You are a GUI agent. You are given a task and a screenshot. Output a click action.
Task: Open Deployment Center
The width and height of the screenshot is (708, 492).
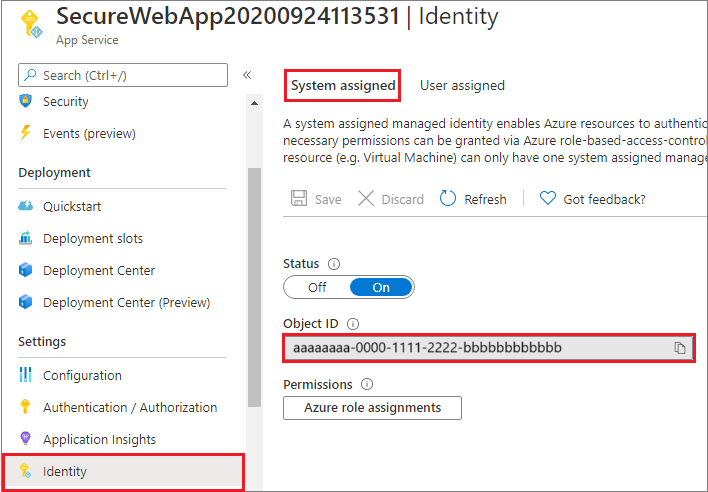(99, 270)
